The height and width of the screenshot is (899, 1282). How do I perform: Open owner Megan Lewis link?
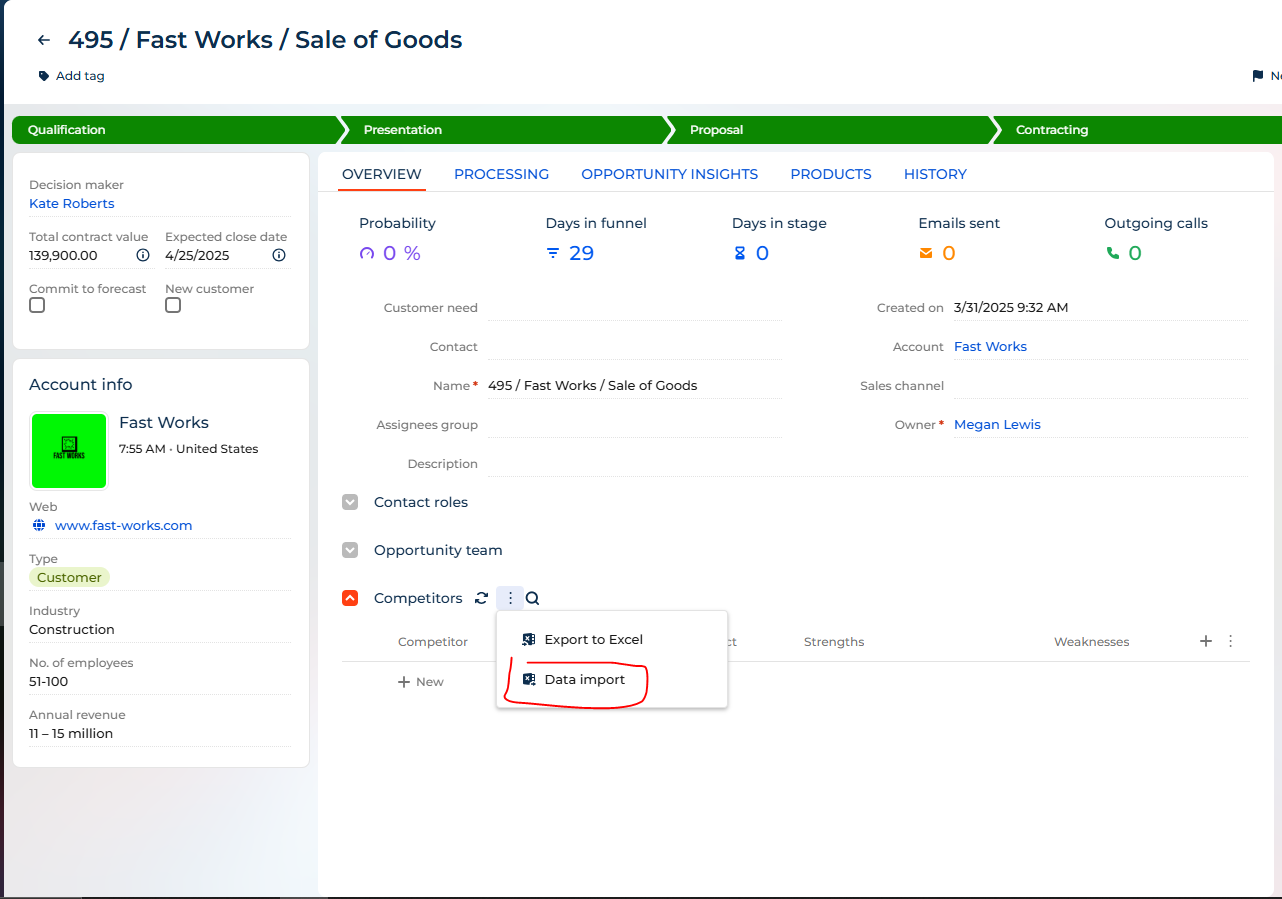tap(997, 424)
